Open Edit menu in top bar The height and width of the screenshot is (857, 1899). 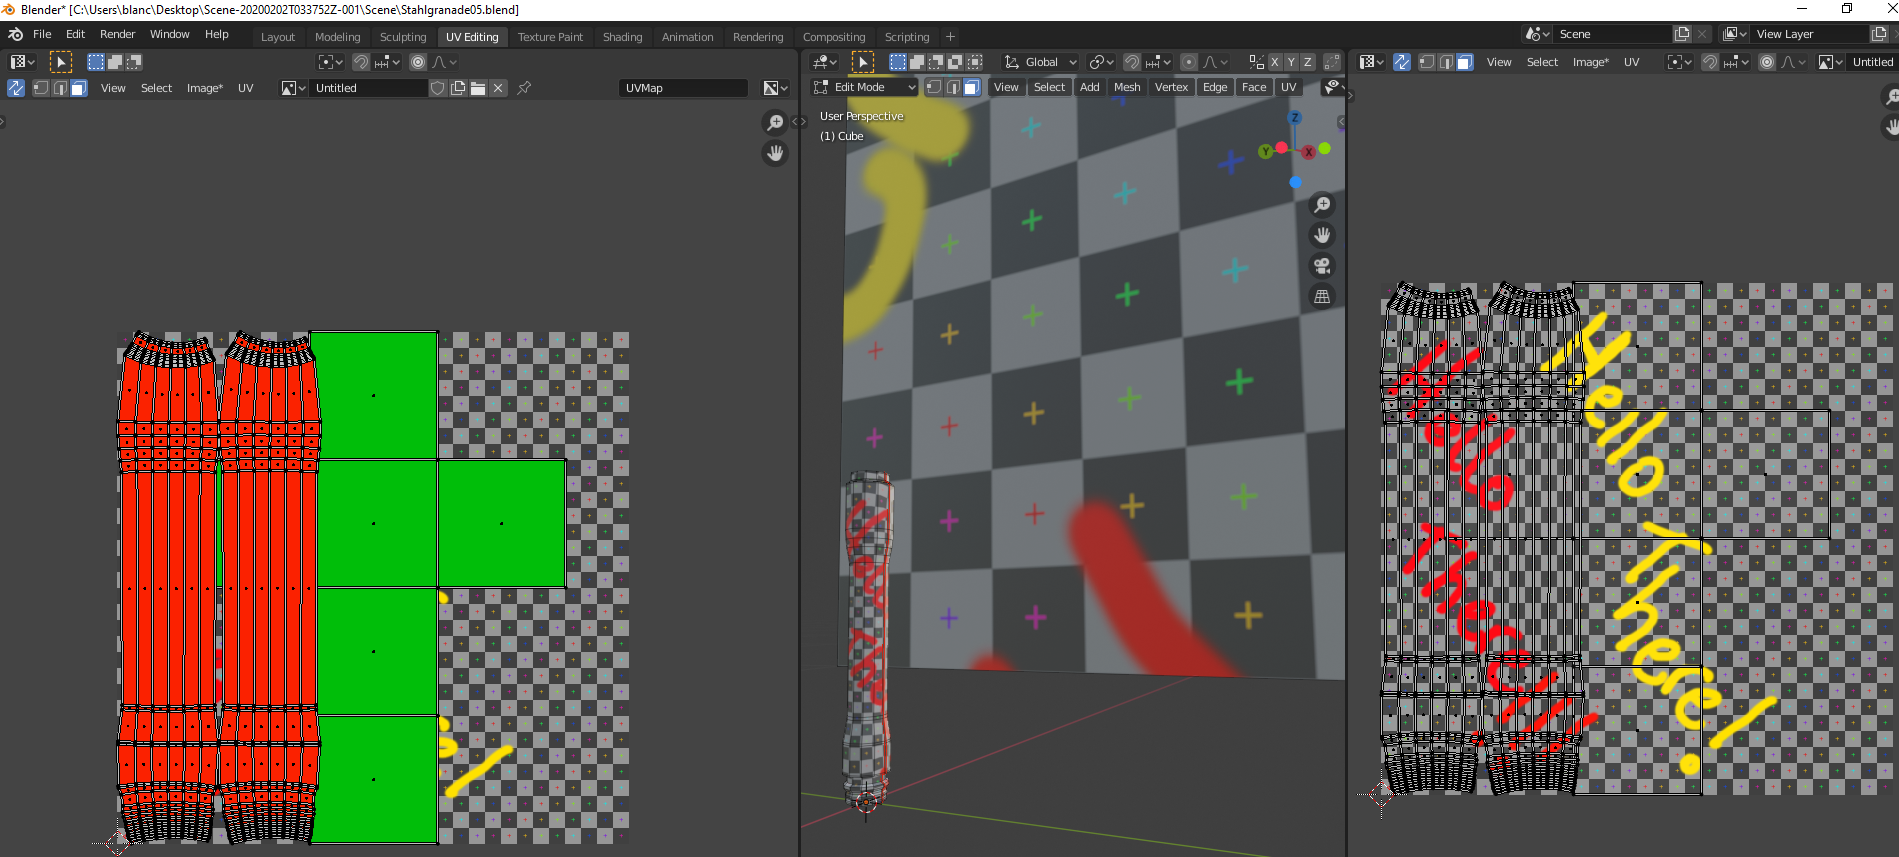click(75, 34)
